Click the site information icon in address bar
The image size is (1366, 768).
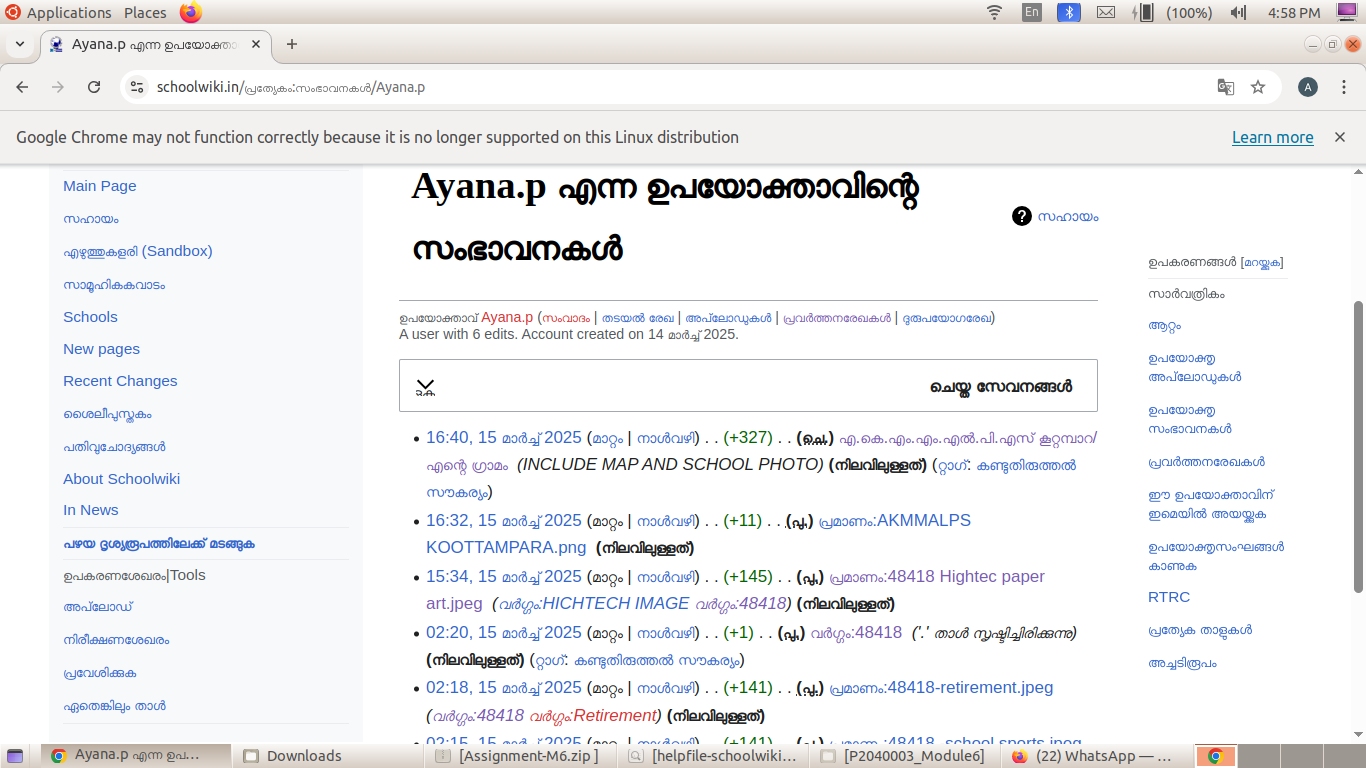click(x=138, y=87)
